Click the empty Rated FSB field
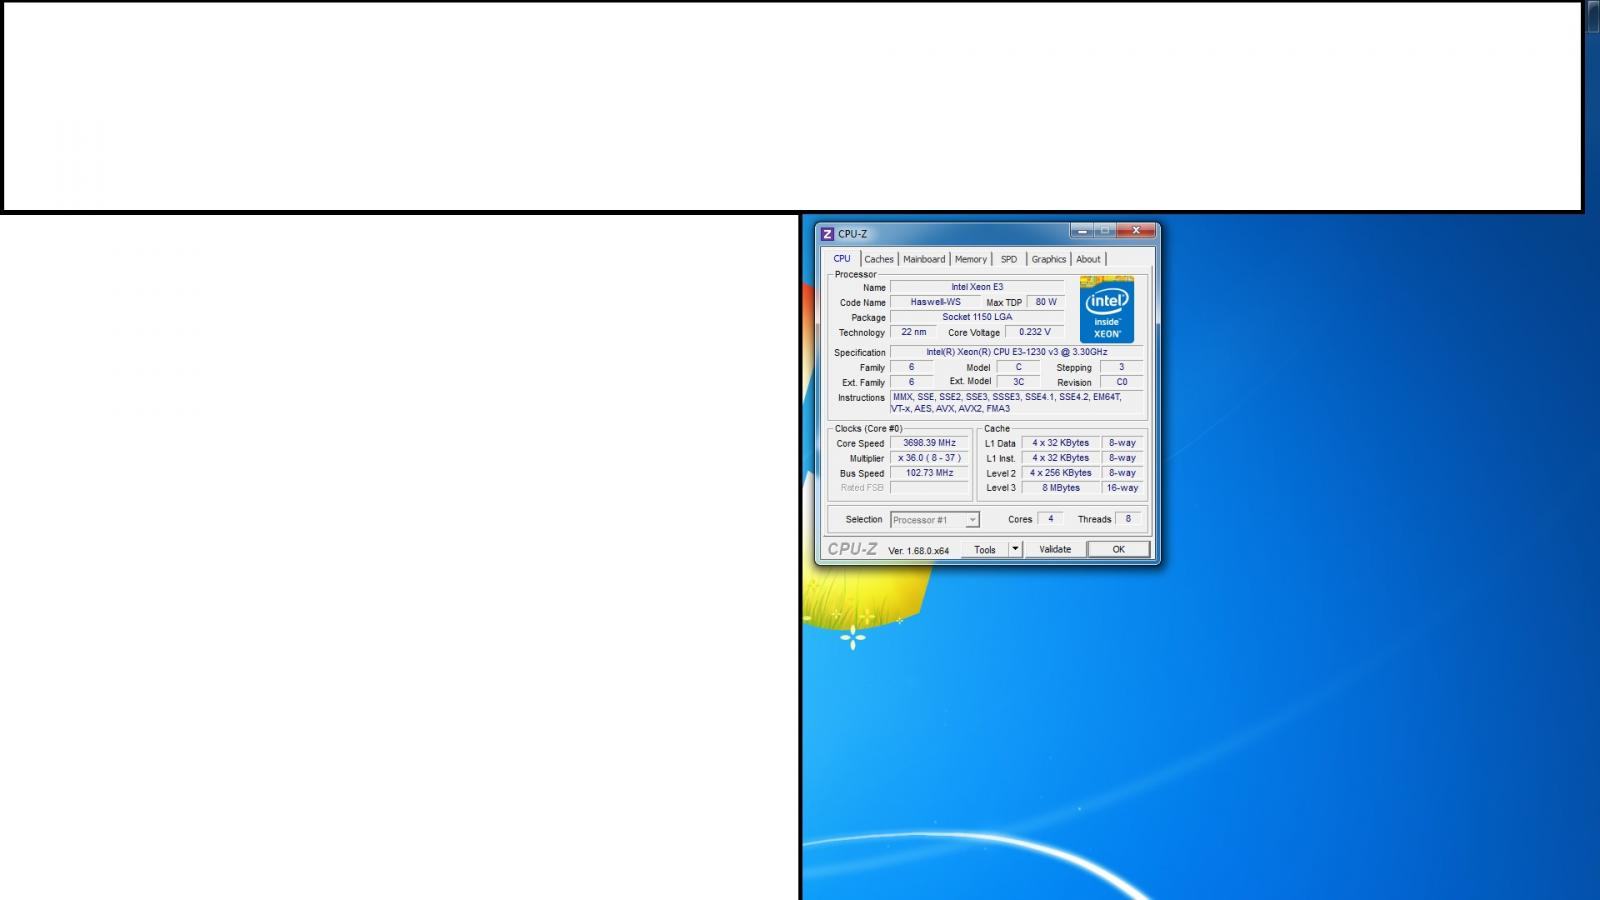The image size is (1600, 900). (929, 488)
